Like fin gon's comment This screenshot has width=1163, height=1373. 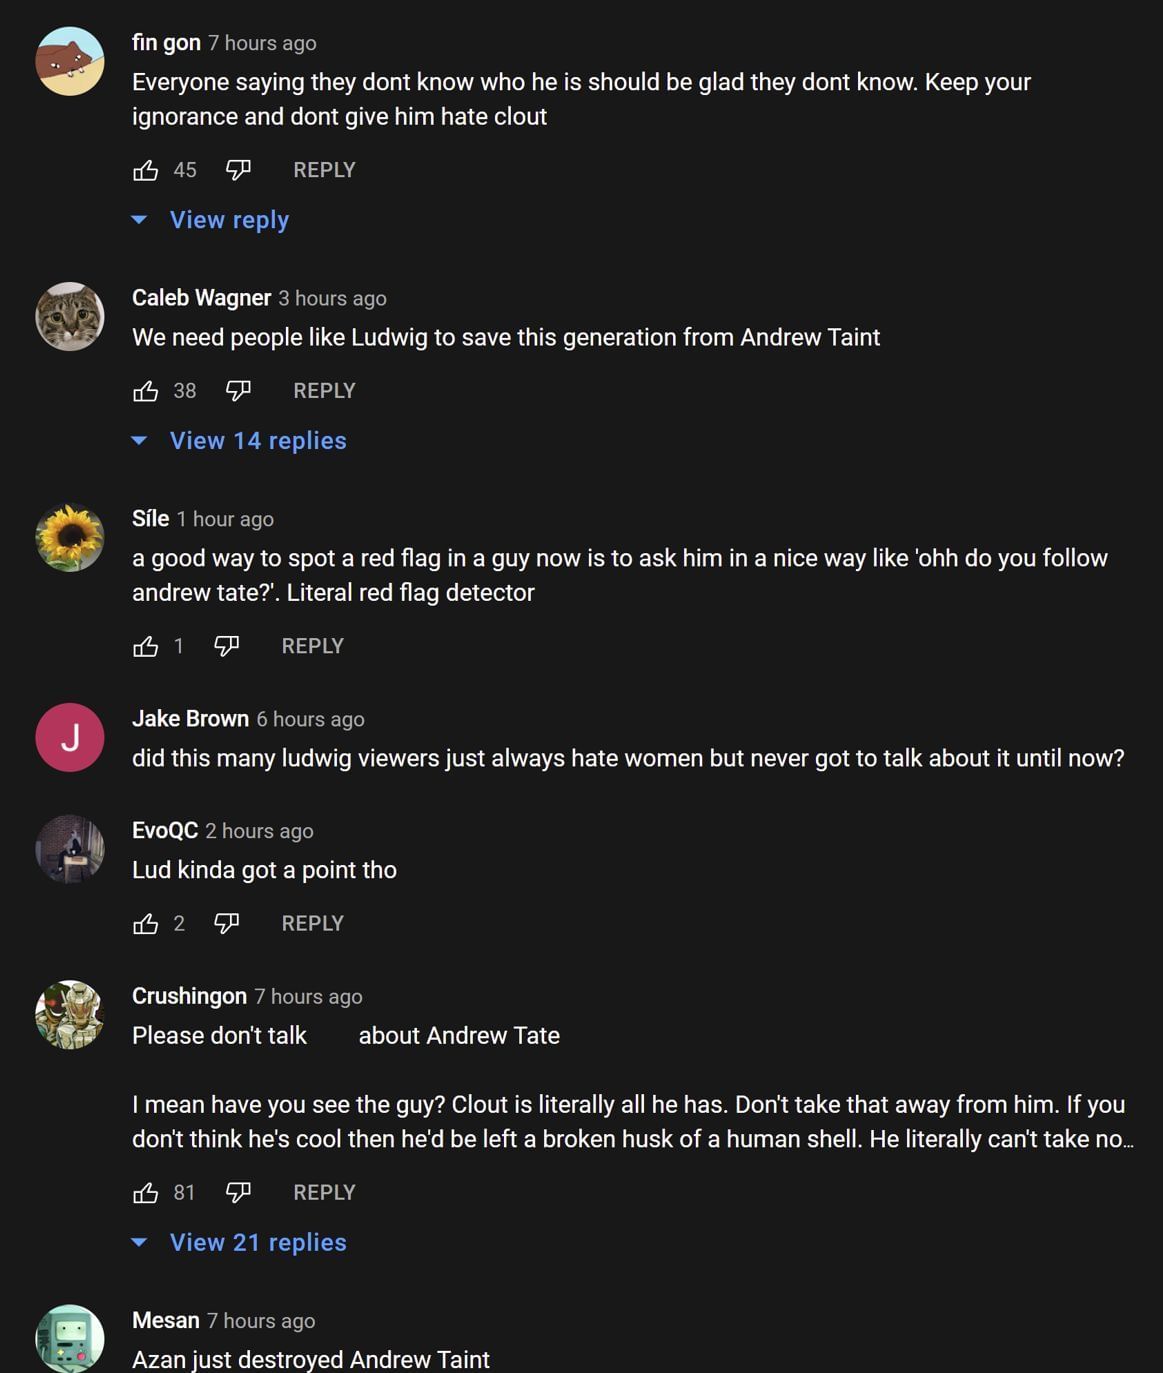[146, 170]
